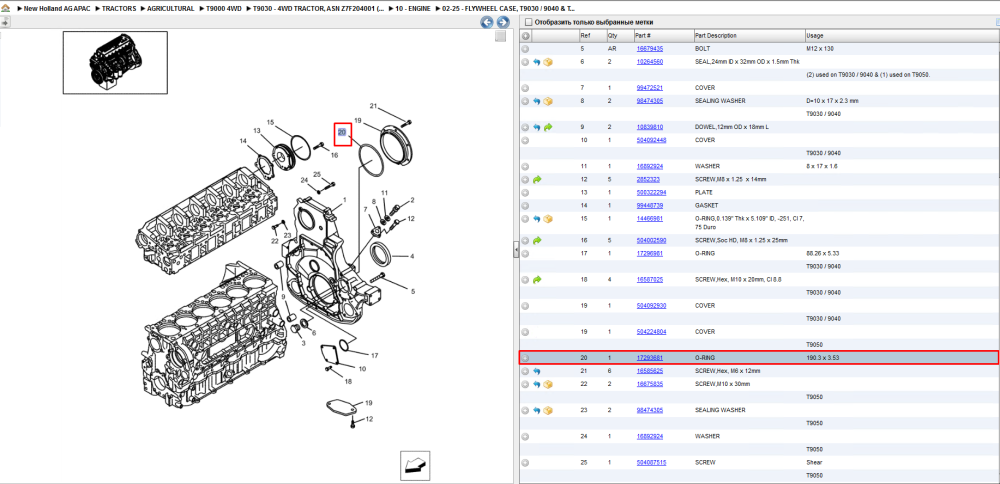This screenshot has width=1000, height=484.
Task: Open part number 504087515 link
Action: coord(651,462)
